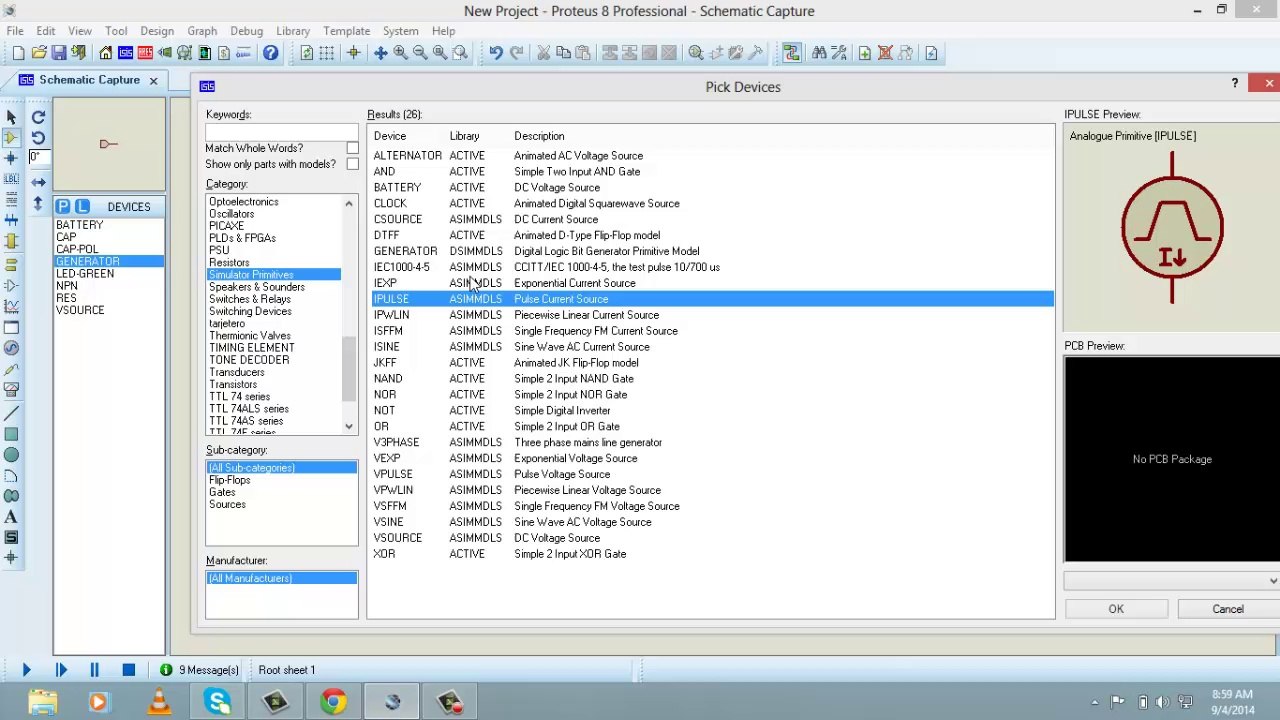Image resolution: width=1280 pixels, height=720 pixels.
Task: Click the 'L' library manager button
Action: (82, 206)
